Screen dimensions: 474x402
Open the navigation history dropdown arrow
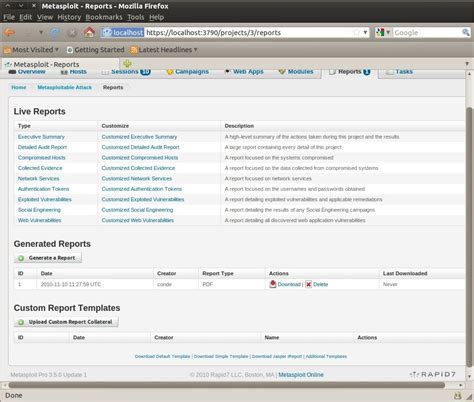click(41, 33)
